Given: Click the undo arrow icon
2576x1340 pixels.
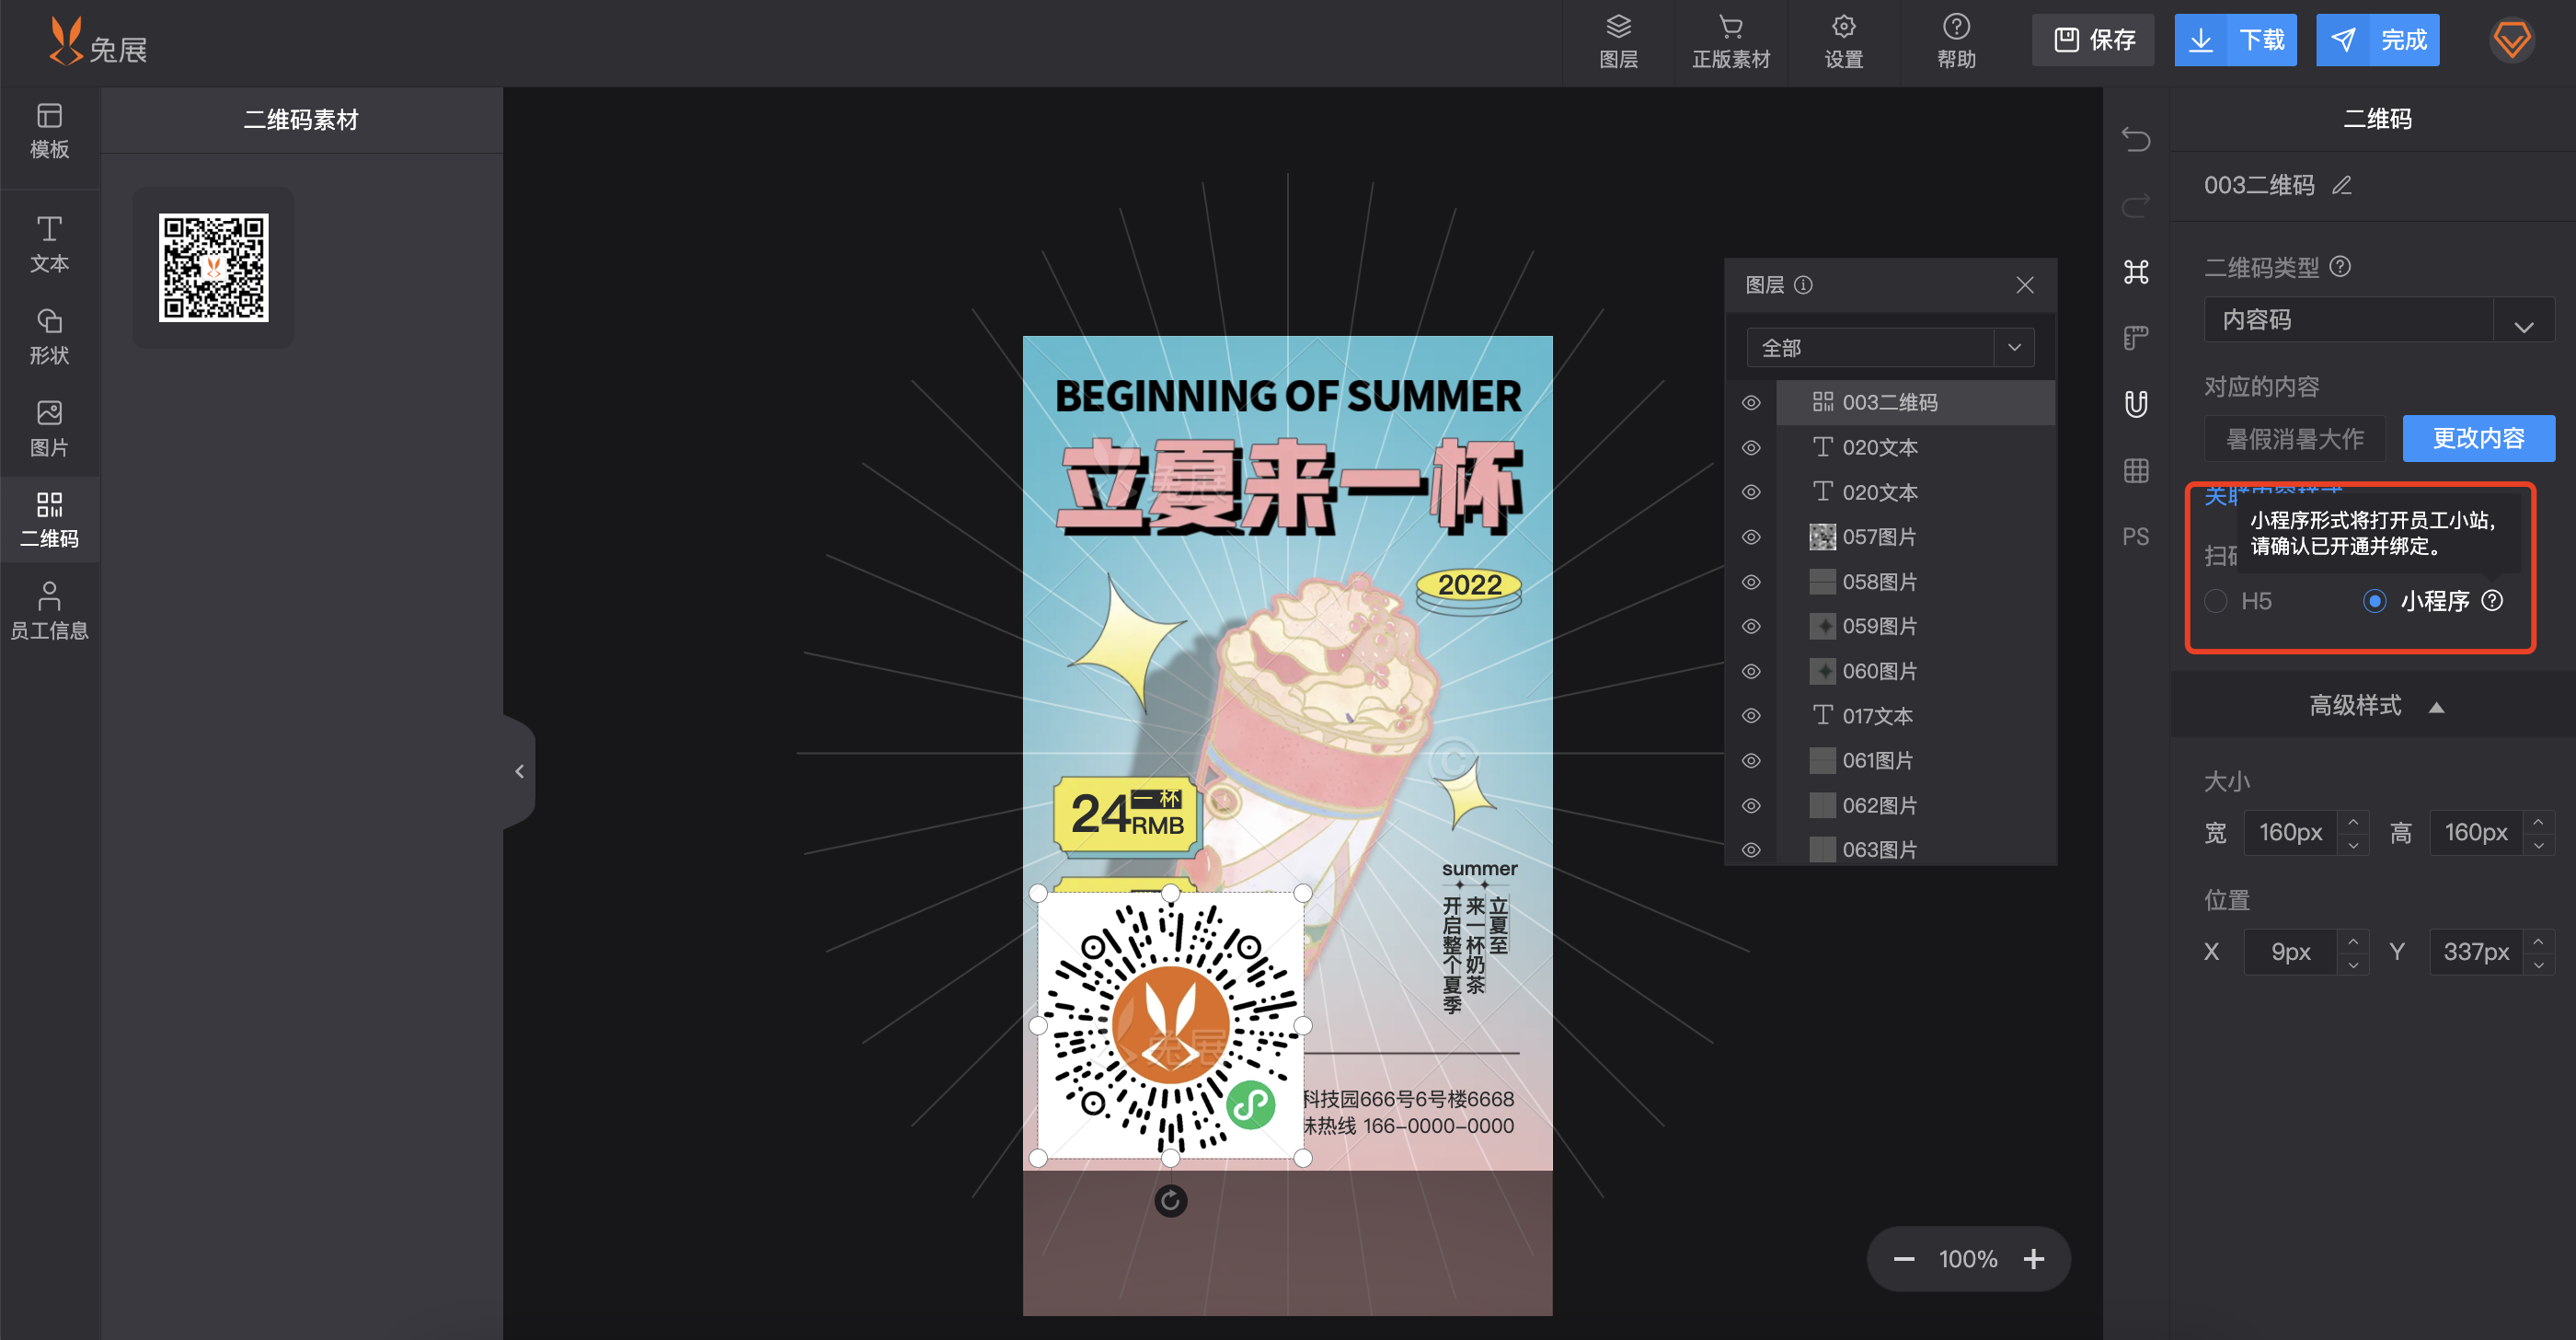Looking at the screenshot, I should [x=2136, y=139].
